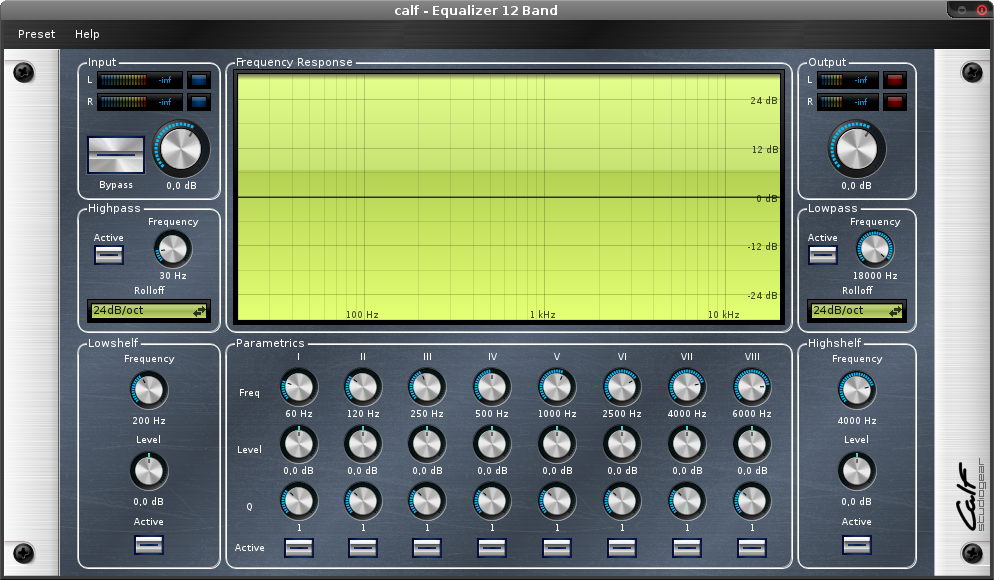This screenshot has width=994, height=580.
Task: Click the Output R channel red clip indicator
Action: pos(894,102)
